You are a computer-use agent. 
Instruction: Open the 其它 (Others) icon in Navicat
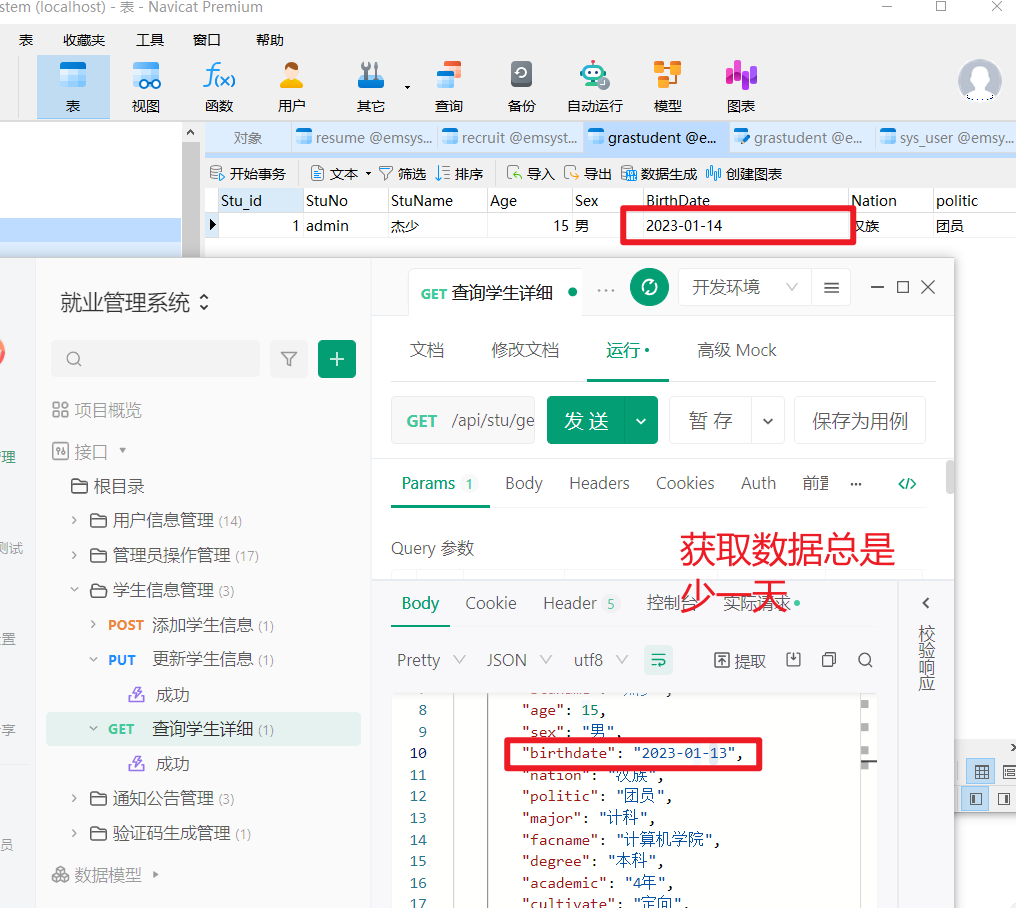click(x=371, y=87)
